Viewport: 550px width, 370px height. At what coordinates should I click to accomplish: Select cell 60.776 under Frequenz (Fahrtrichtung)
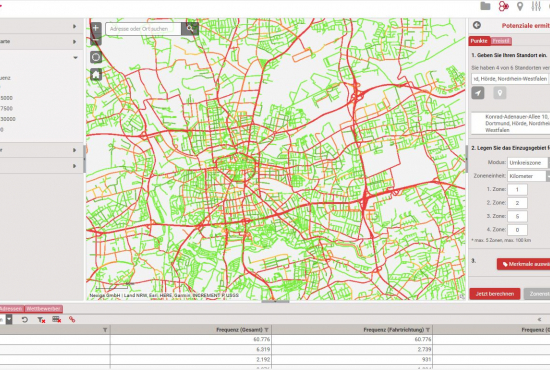point(352,339)
